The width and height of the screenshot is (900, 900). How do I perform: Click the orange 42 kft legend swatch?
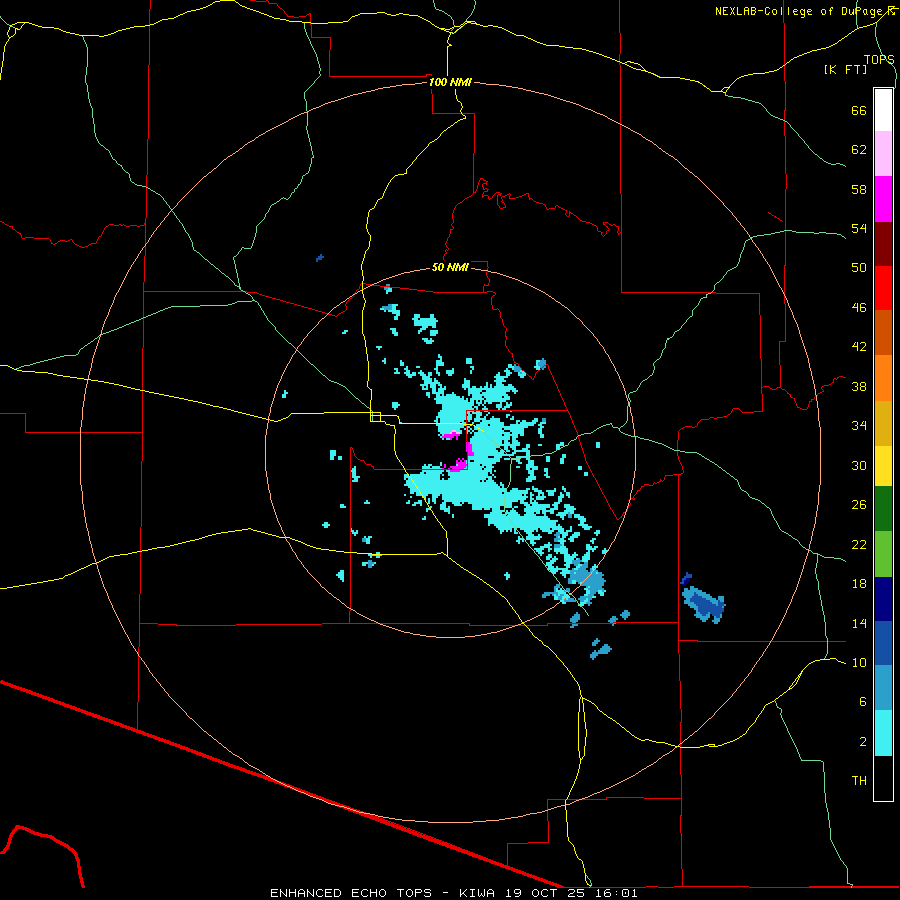click(x=883, y=378)
